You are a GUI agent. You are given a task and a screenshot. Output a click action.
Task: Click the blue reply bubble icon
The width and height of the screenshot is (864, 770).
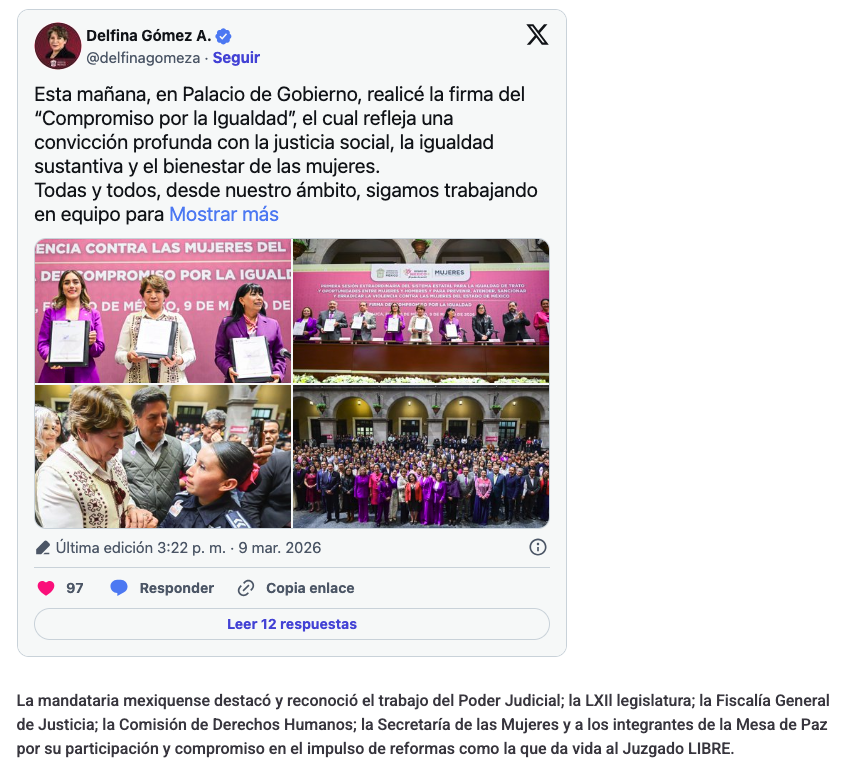[x=119, y=588]
